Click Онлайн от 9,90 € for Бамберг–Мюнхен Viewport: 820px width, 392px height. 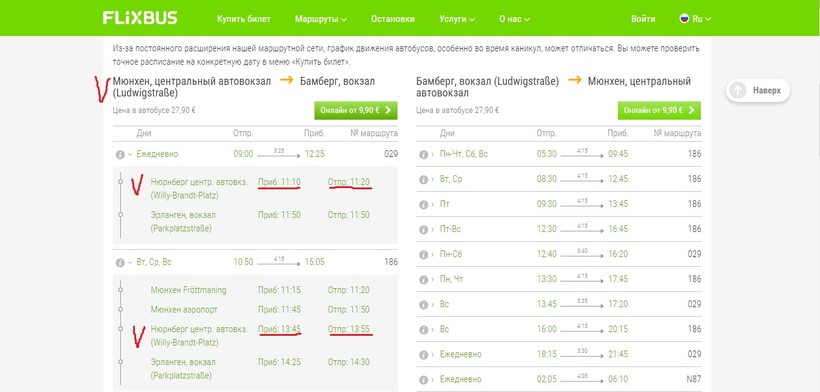[x=659, y=110]
